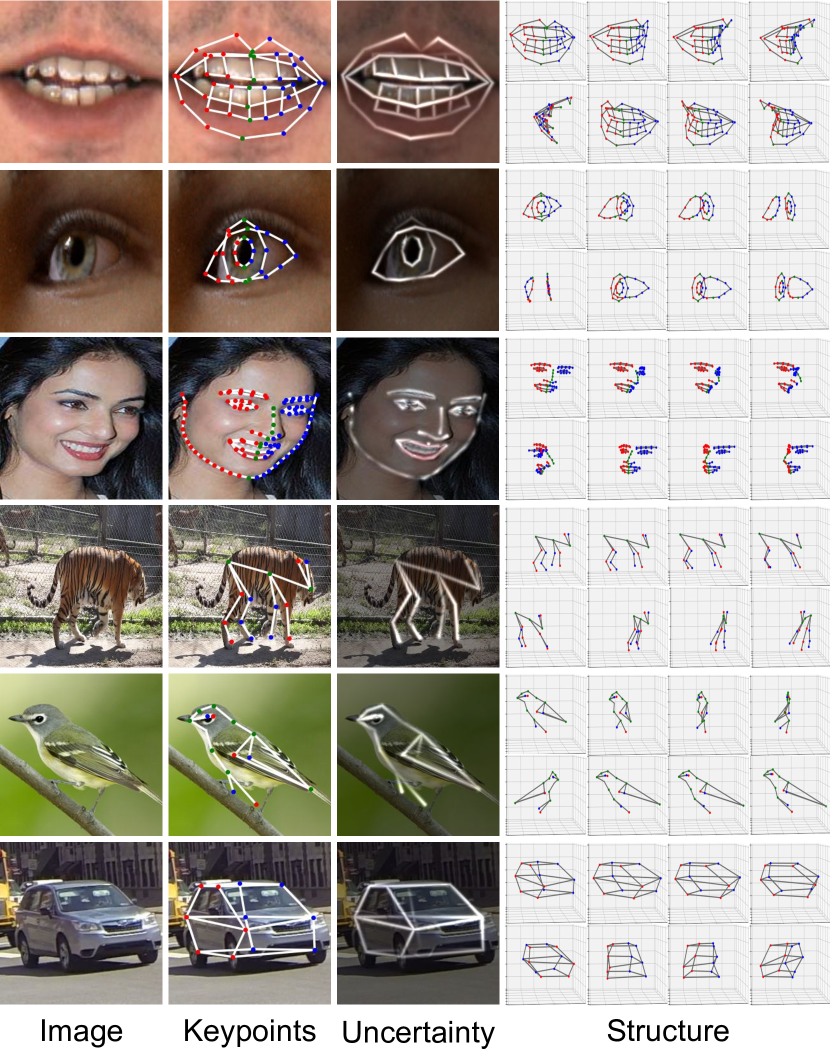Open the tiger uncertainty visualization image

(x=418, y=587)
